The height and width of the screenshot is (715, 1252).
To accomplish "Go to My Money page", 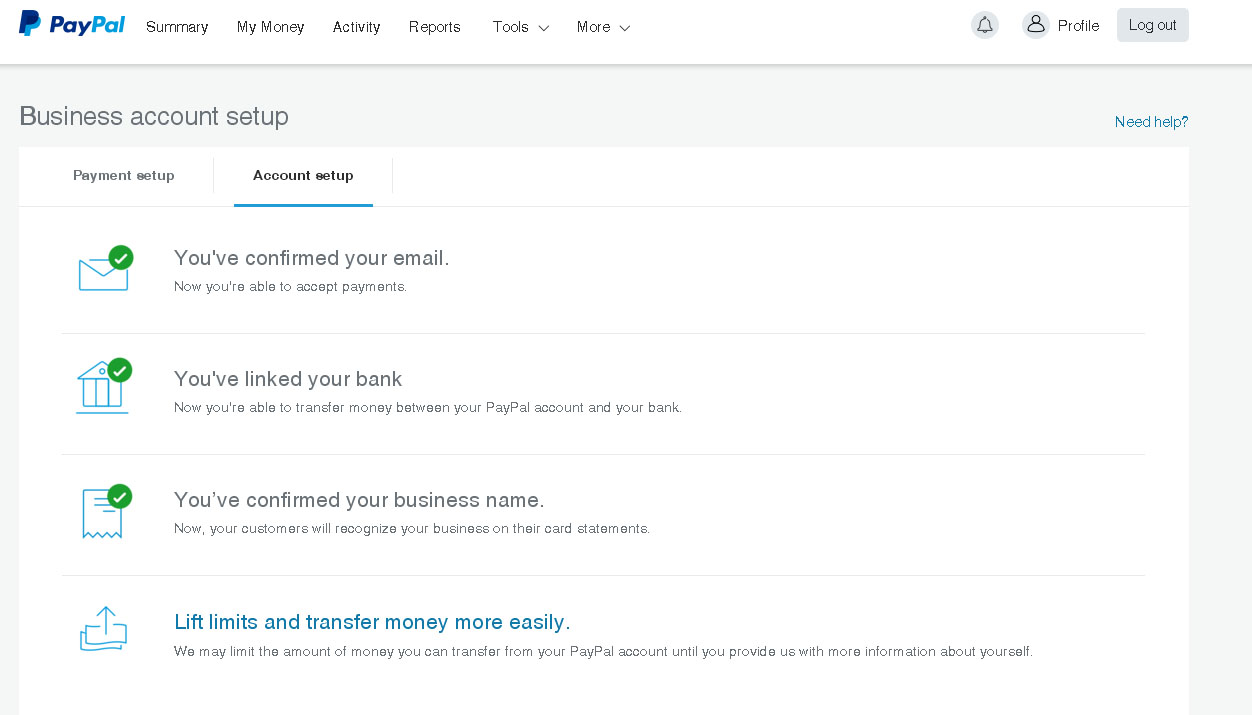I will coord(270,27).
